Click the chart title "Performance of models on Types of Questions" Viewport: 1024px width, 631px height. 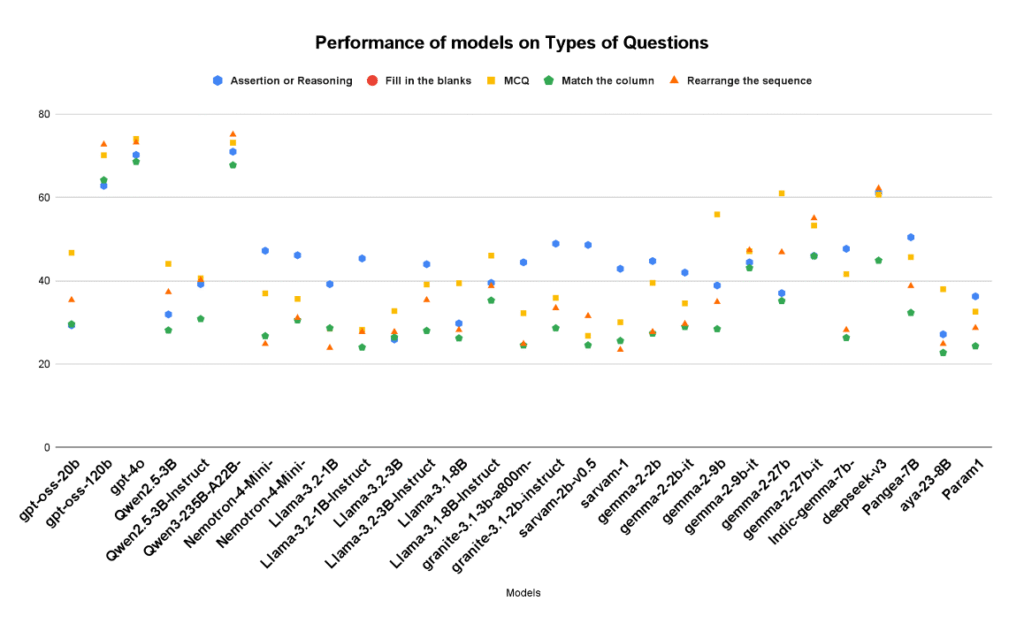coord(512,43)
